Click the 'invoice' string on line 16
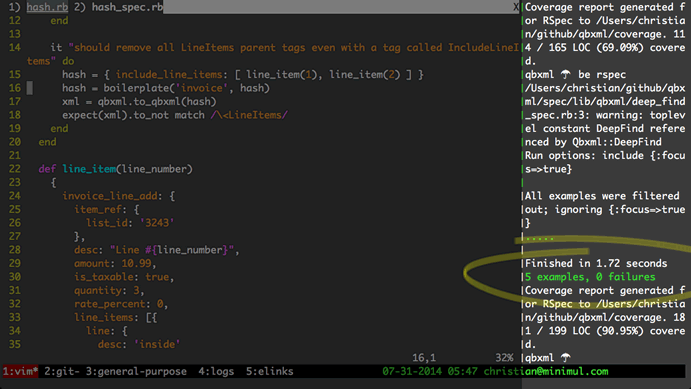This screenshot has width=691, height=389. click(202, 88)
